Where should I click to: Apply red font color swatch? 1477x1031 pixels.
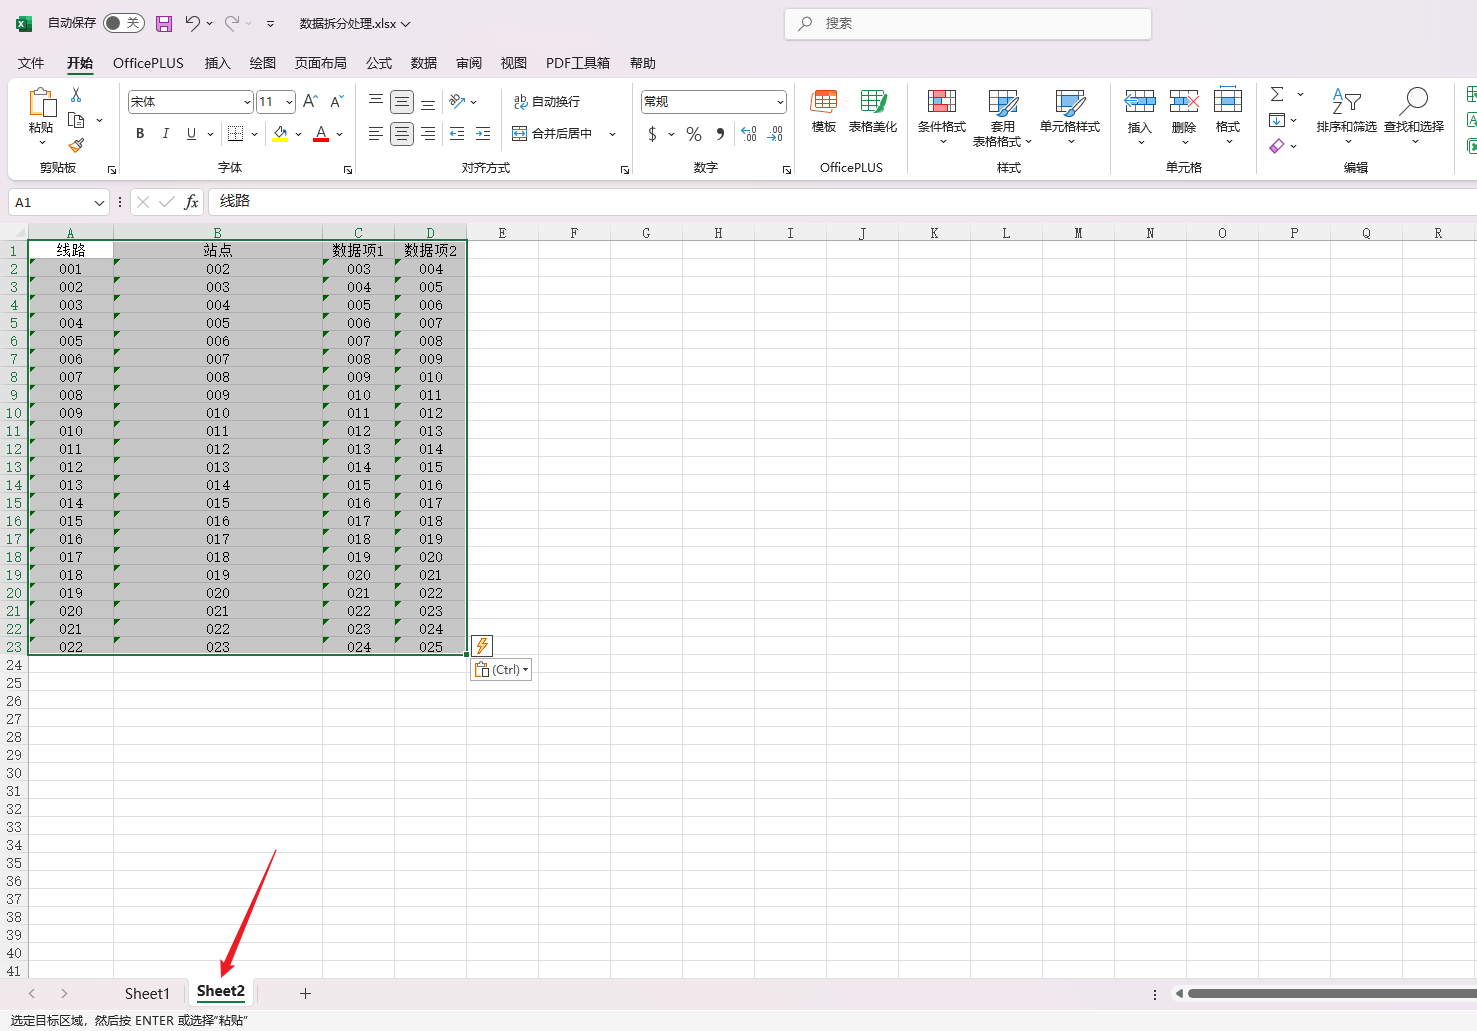pos(321,134)
